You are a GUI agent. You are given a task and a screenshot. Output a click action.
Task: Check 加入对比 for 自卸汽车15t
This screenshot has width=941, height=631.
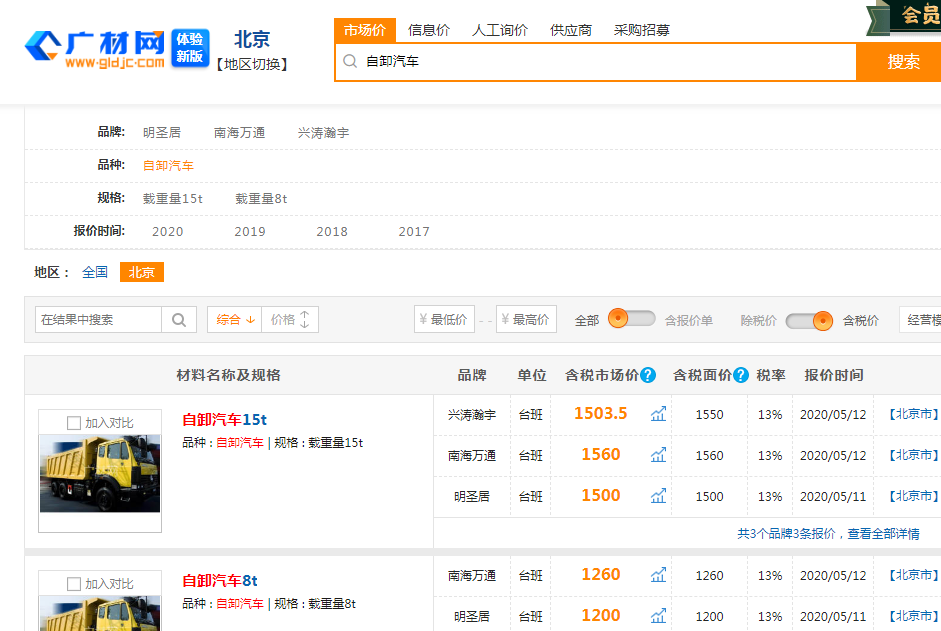(74, 423)
